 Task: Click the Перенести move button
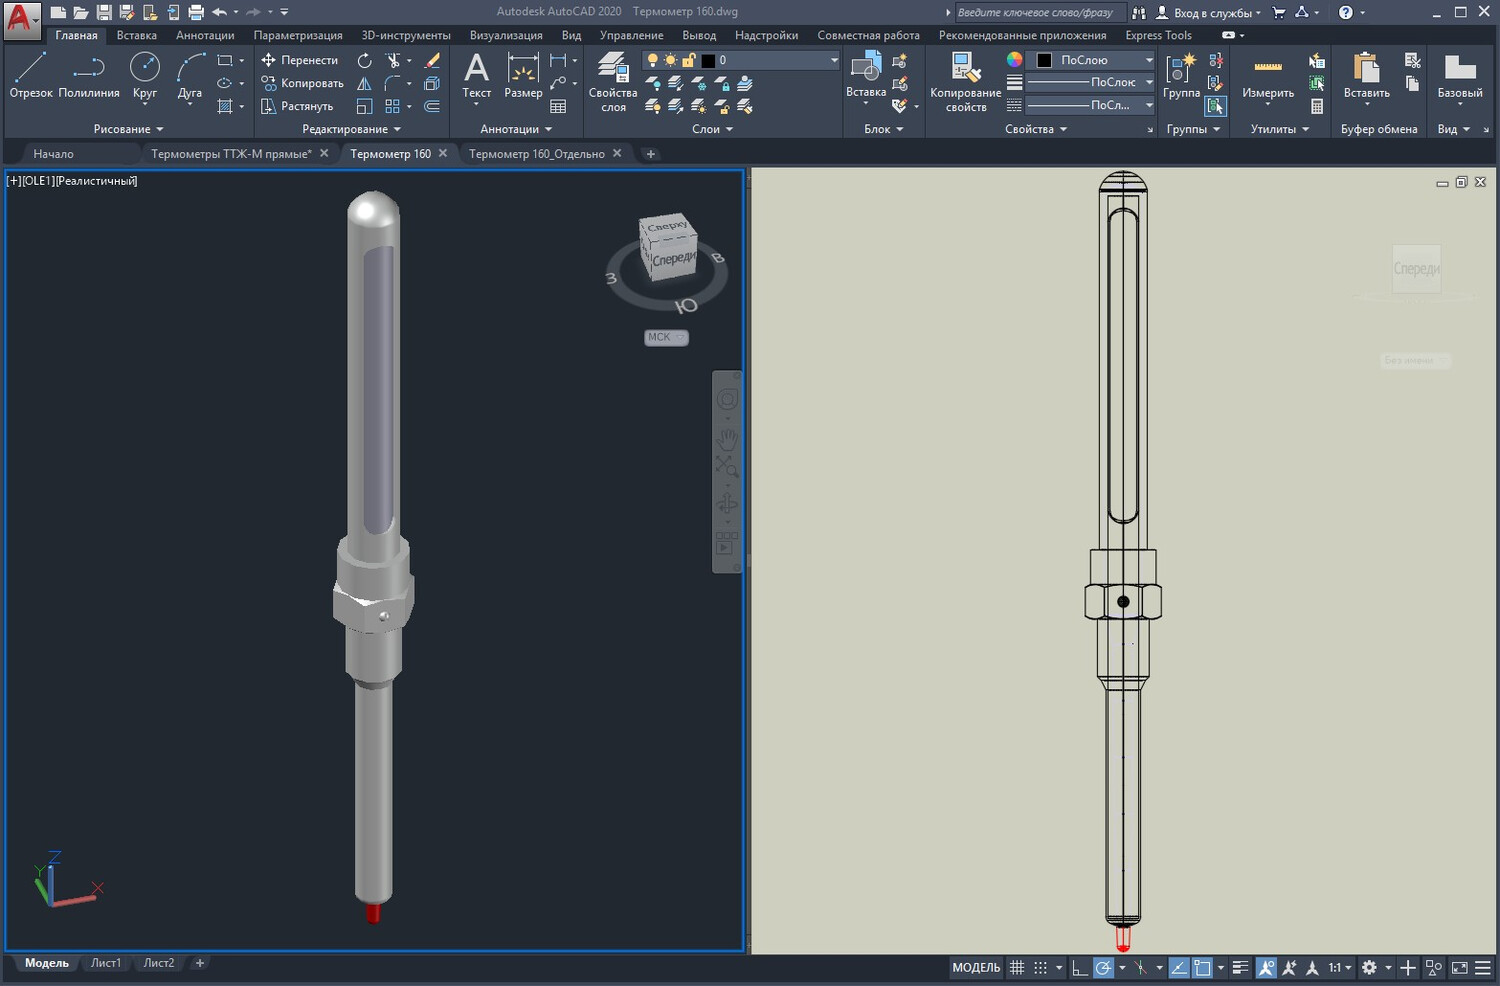pyautogui.click(x=299, y=60)
